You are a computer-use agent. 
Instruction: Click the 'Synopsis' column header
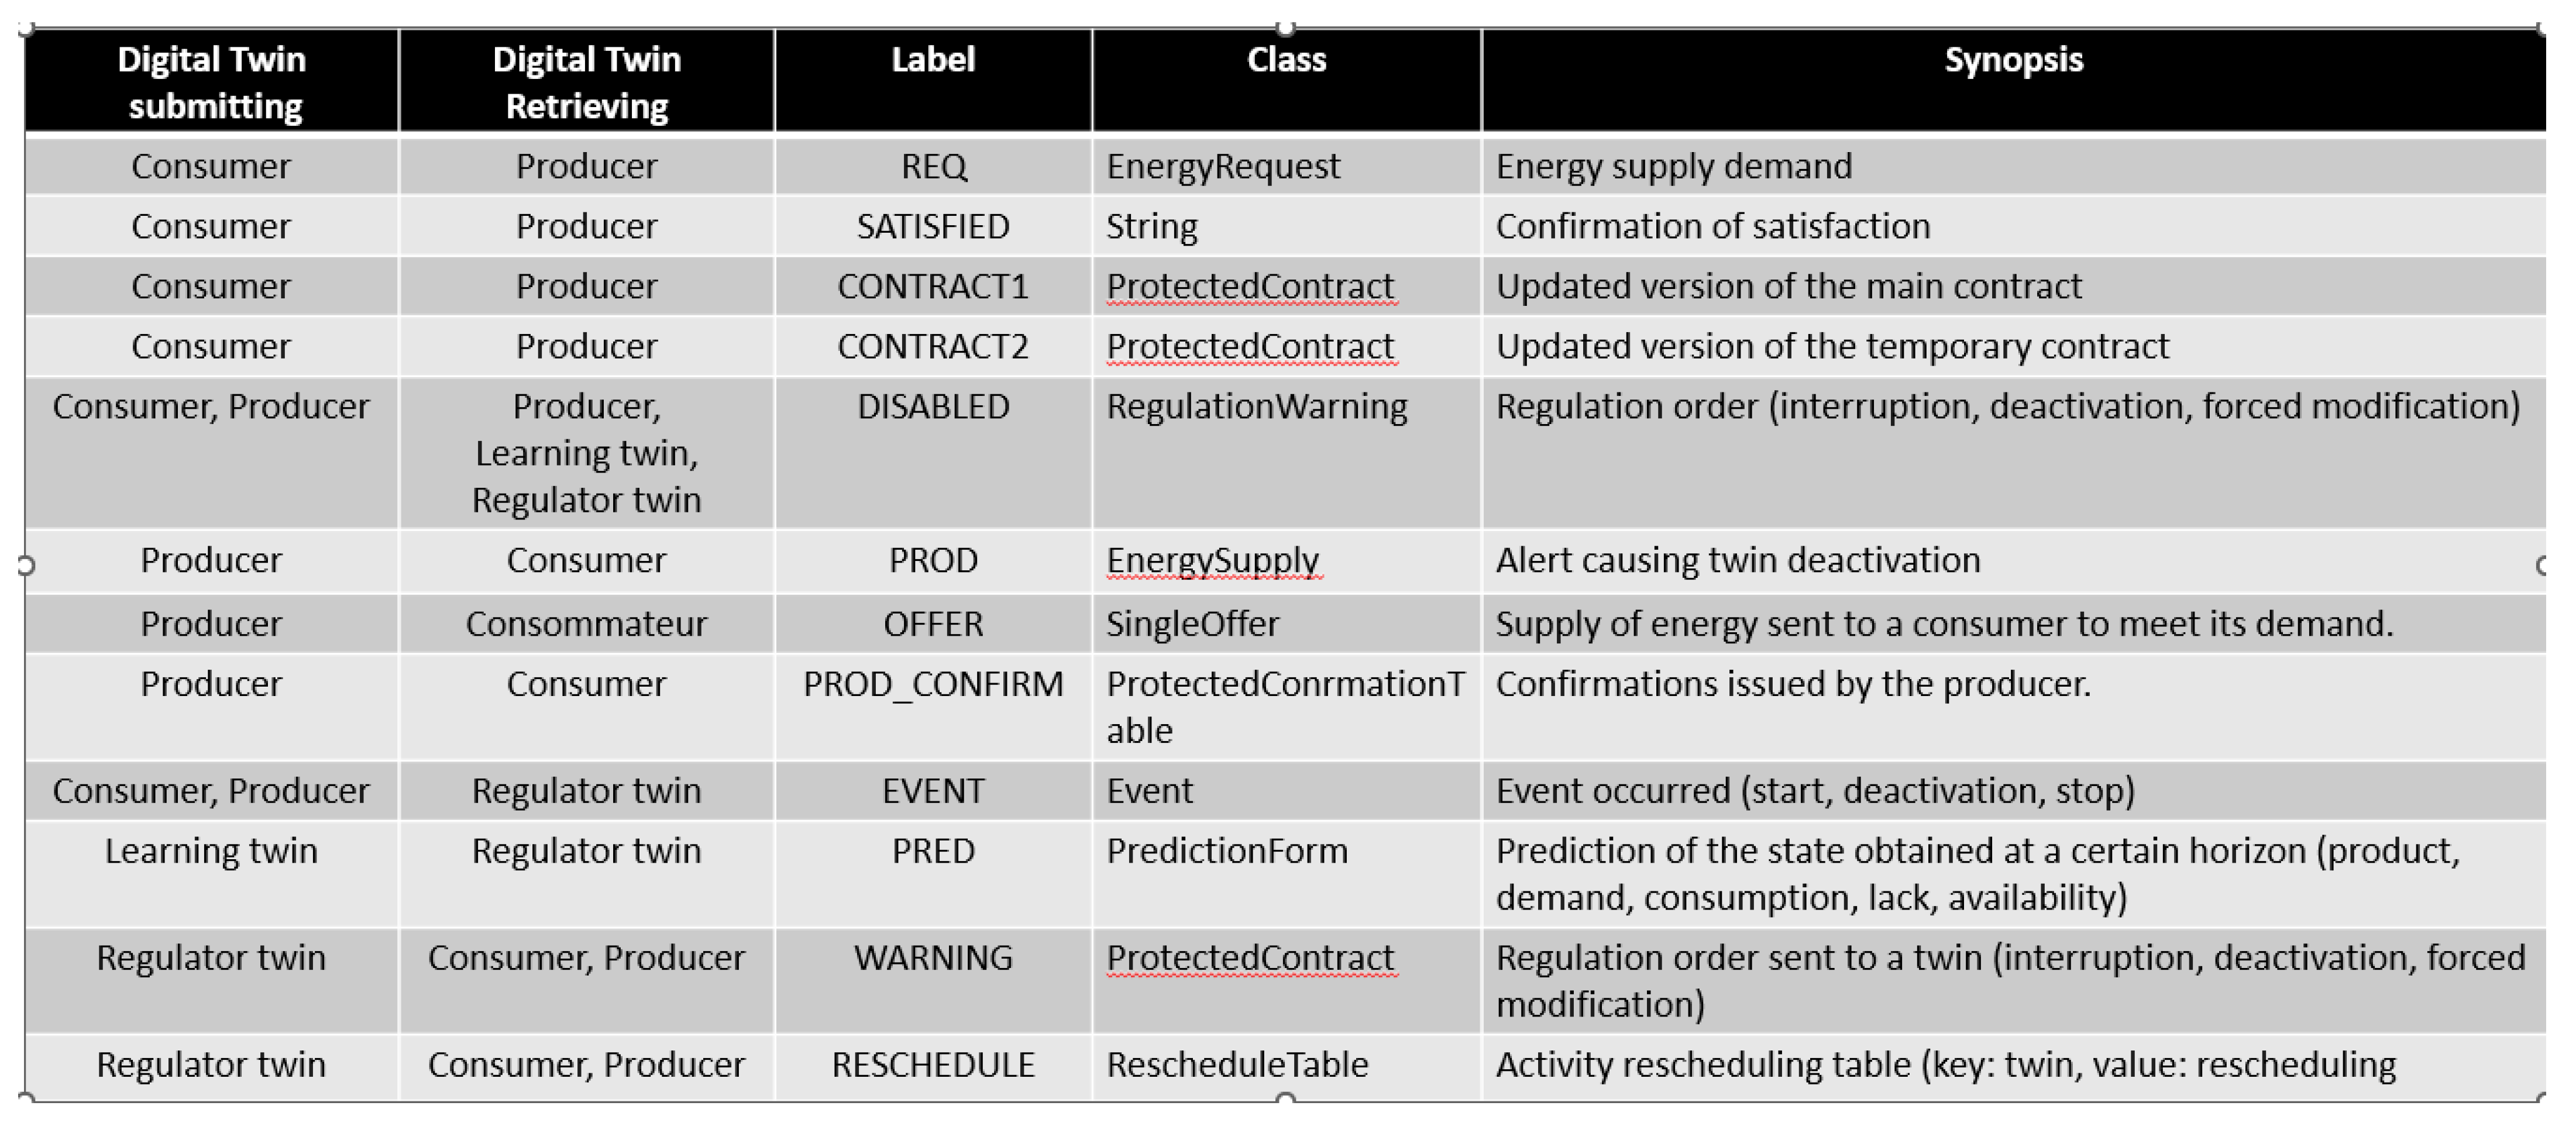point(2013,60)
